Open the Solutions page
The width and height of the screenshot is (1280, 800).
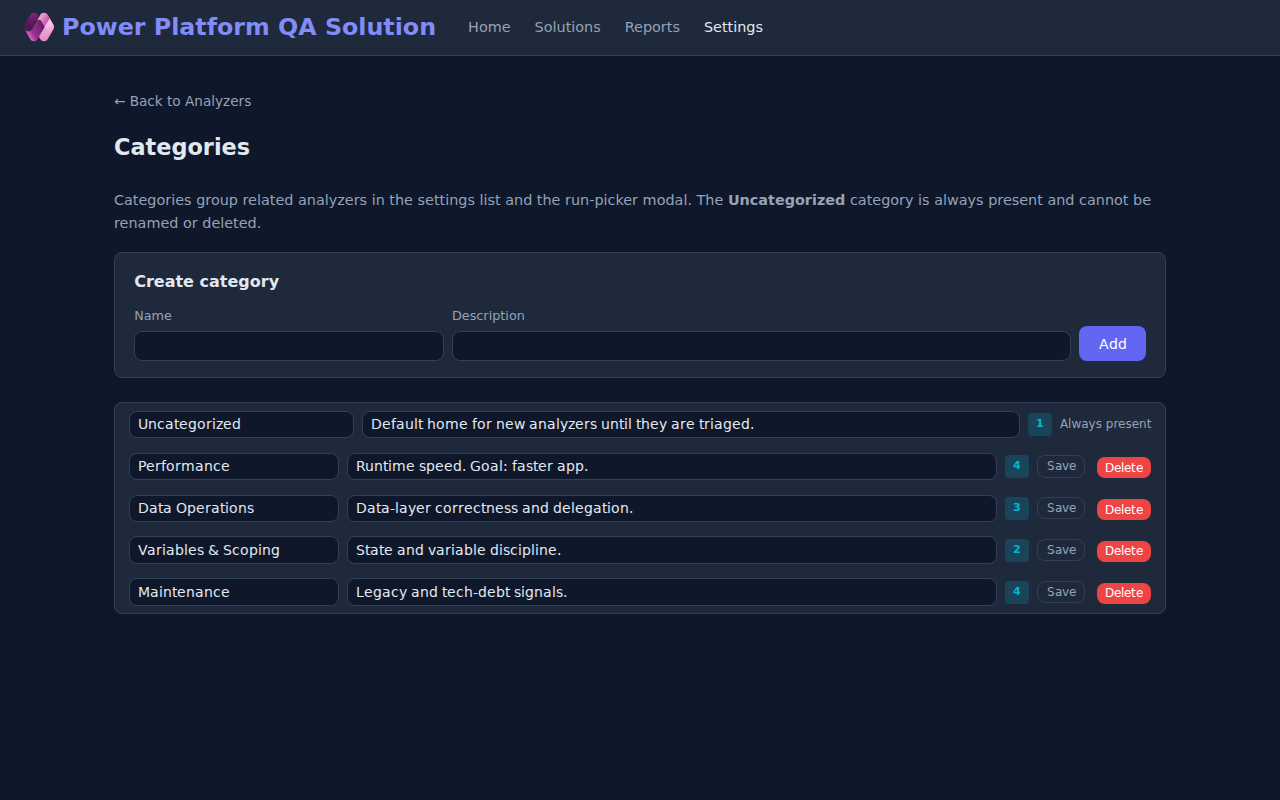tap(567, 27)
